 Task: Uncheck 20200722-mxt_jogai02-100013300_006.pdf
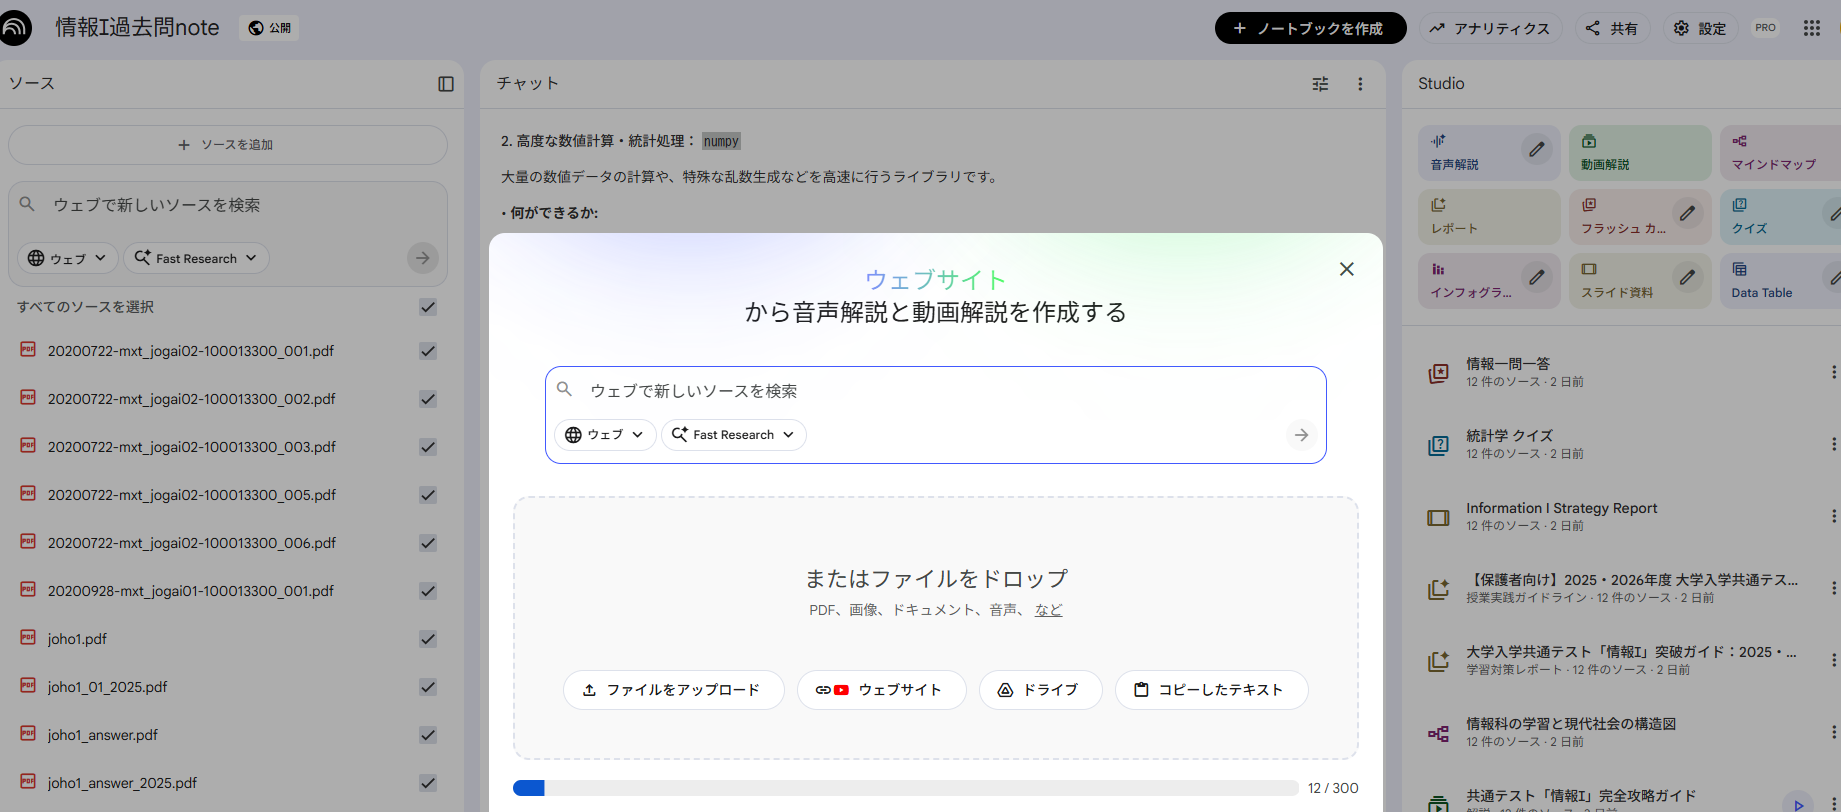(x=428, y=543)
